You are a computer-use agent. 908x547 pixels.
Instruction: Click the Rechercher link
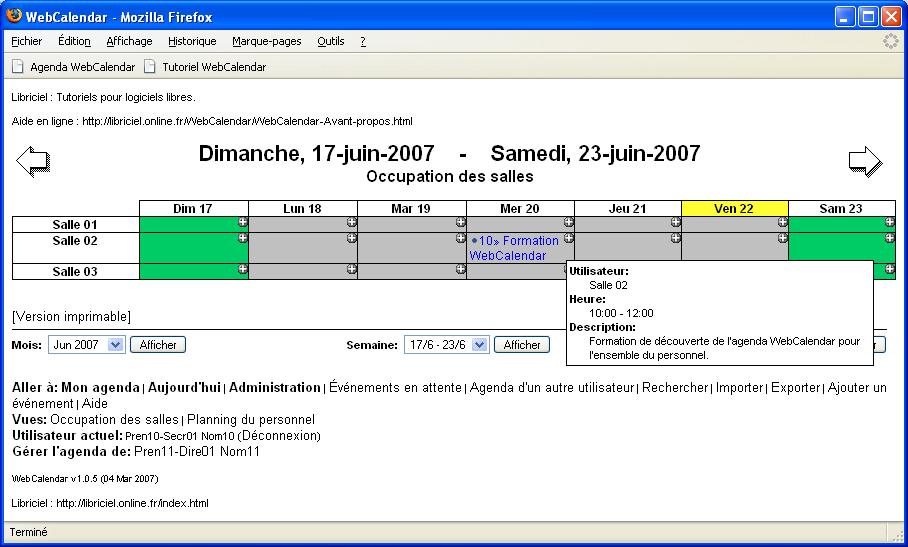[675, 388]
